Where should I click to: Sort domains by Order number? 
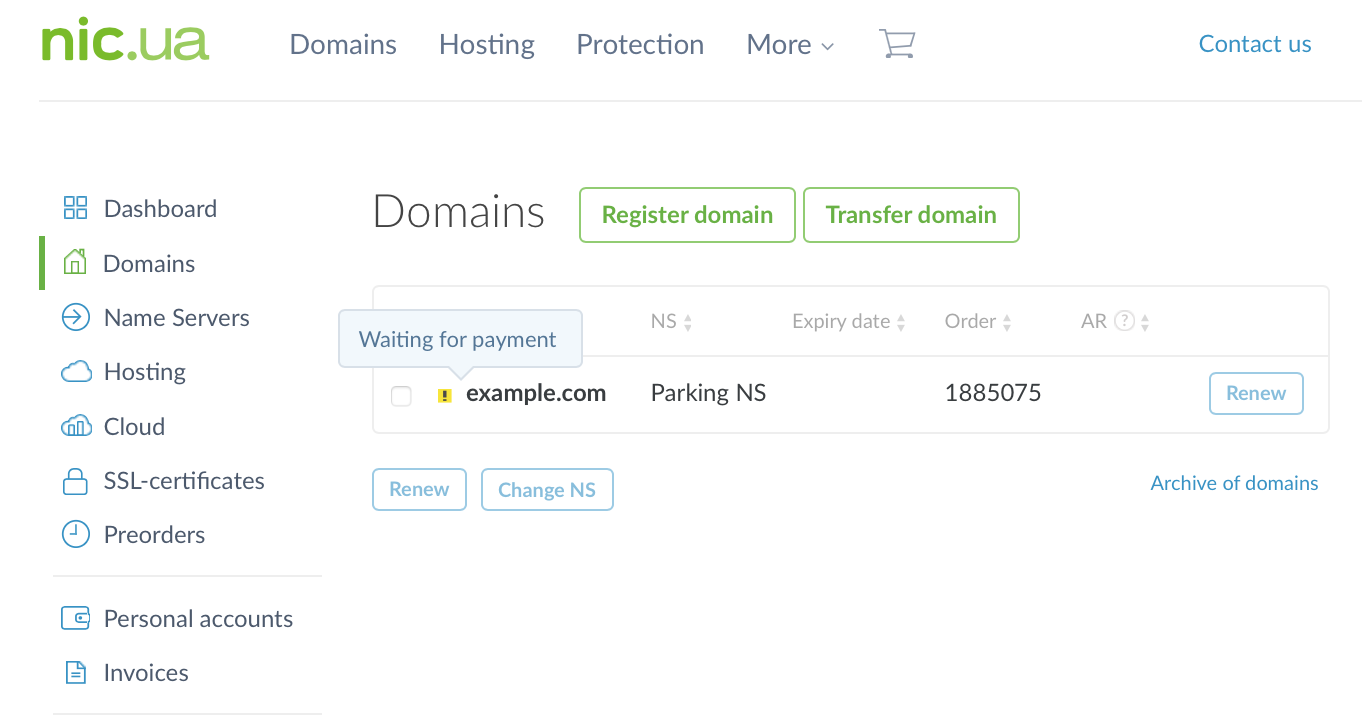(x=975, y=322)
